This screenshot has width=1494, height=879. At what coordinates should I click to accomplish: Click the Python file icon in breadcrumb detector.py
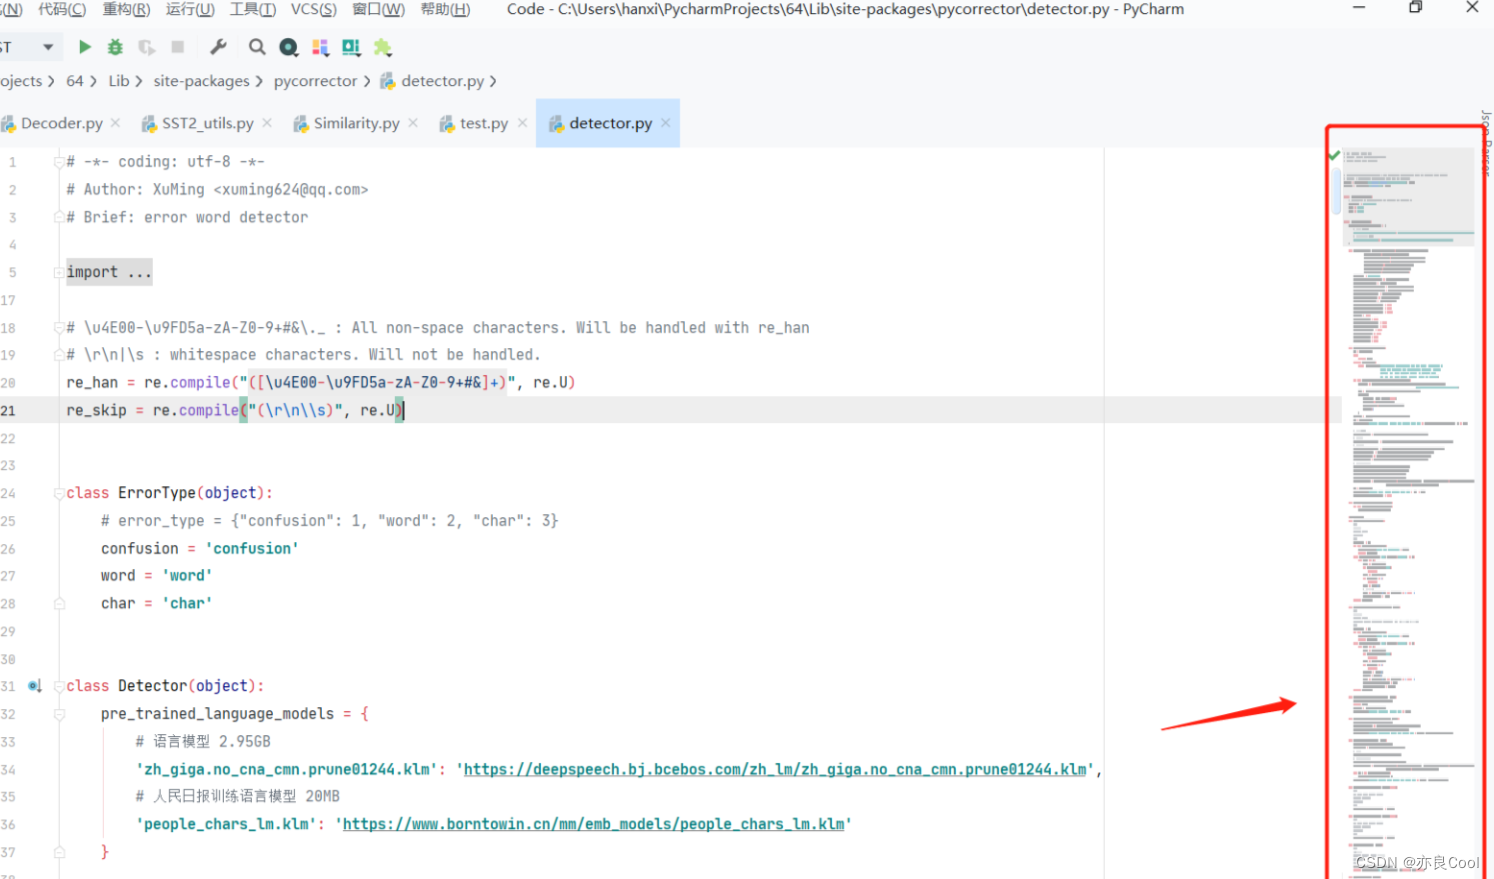pyautogui.click(x=387, y=81)
